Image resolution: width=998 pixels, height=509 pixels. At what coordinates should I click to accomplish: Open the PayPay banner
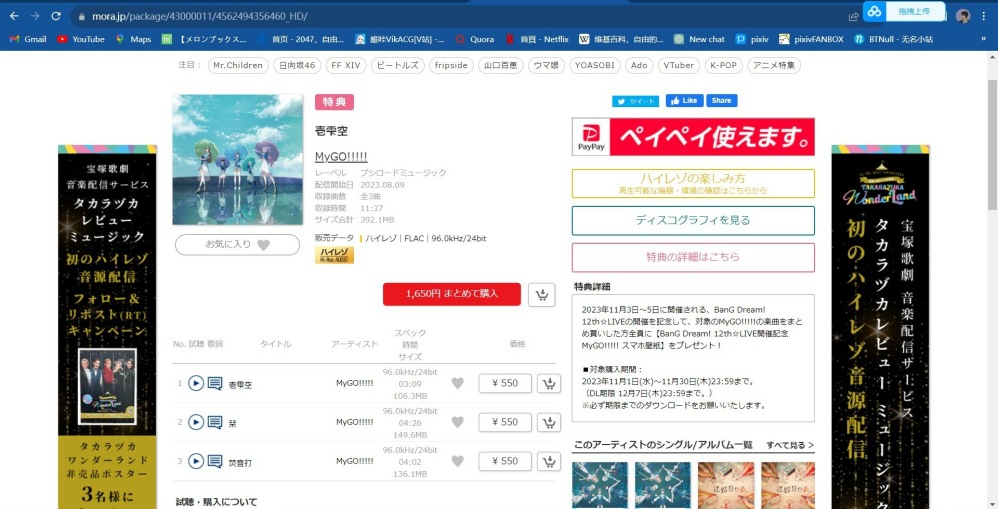click(693, 137)
